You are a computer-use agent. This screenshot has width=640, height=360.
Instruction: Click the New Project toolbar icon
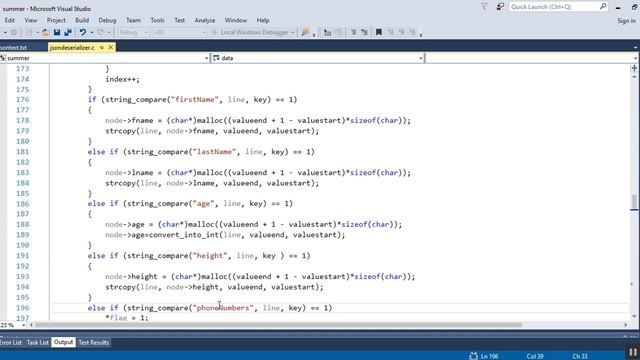click(29, 32)
